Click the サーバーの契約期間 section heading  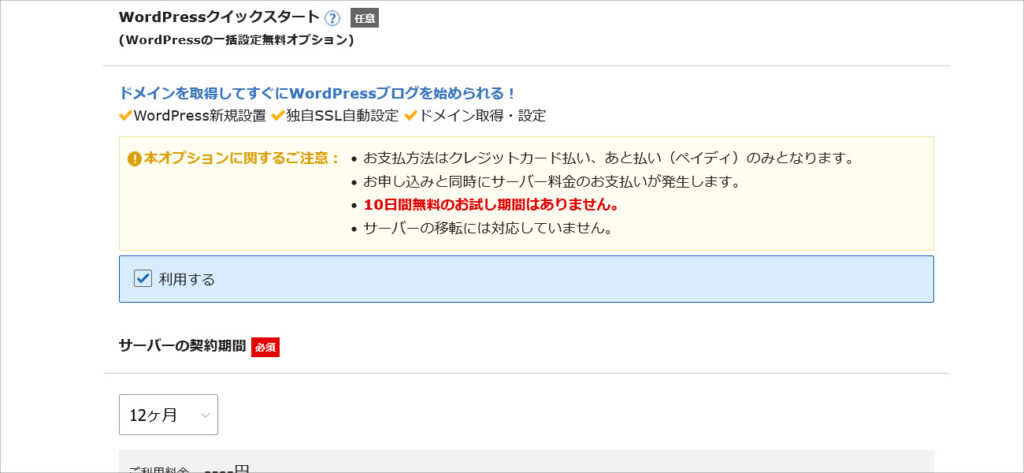(x=183, y=346)
